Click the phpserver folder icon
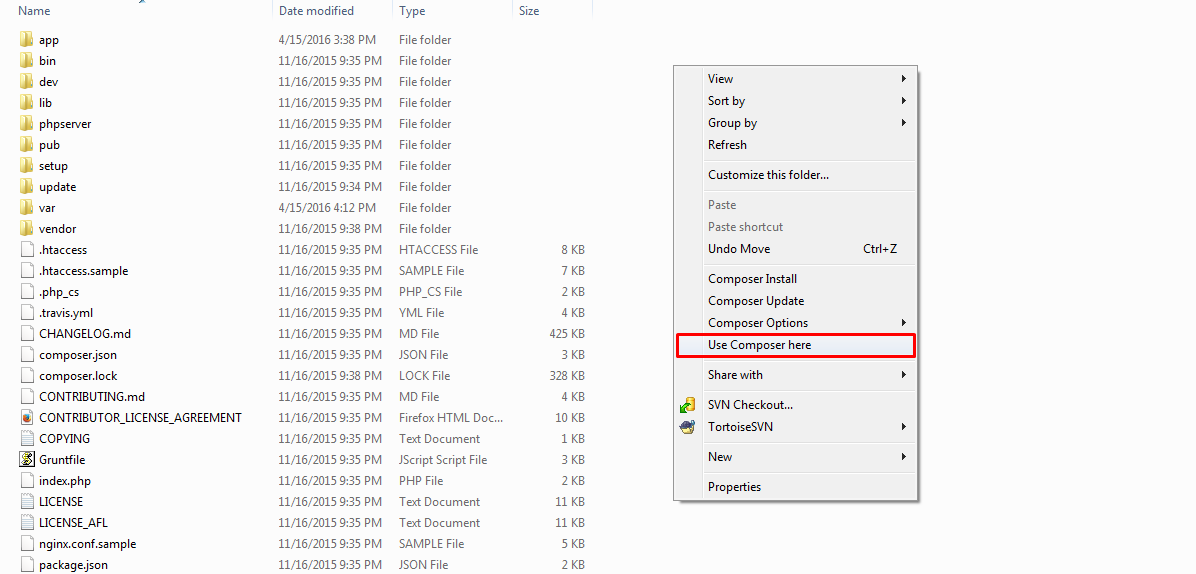The height and width of the screenshot is (574, 1196). tap(27, 123)
